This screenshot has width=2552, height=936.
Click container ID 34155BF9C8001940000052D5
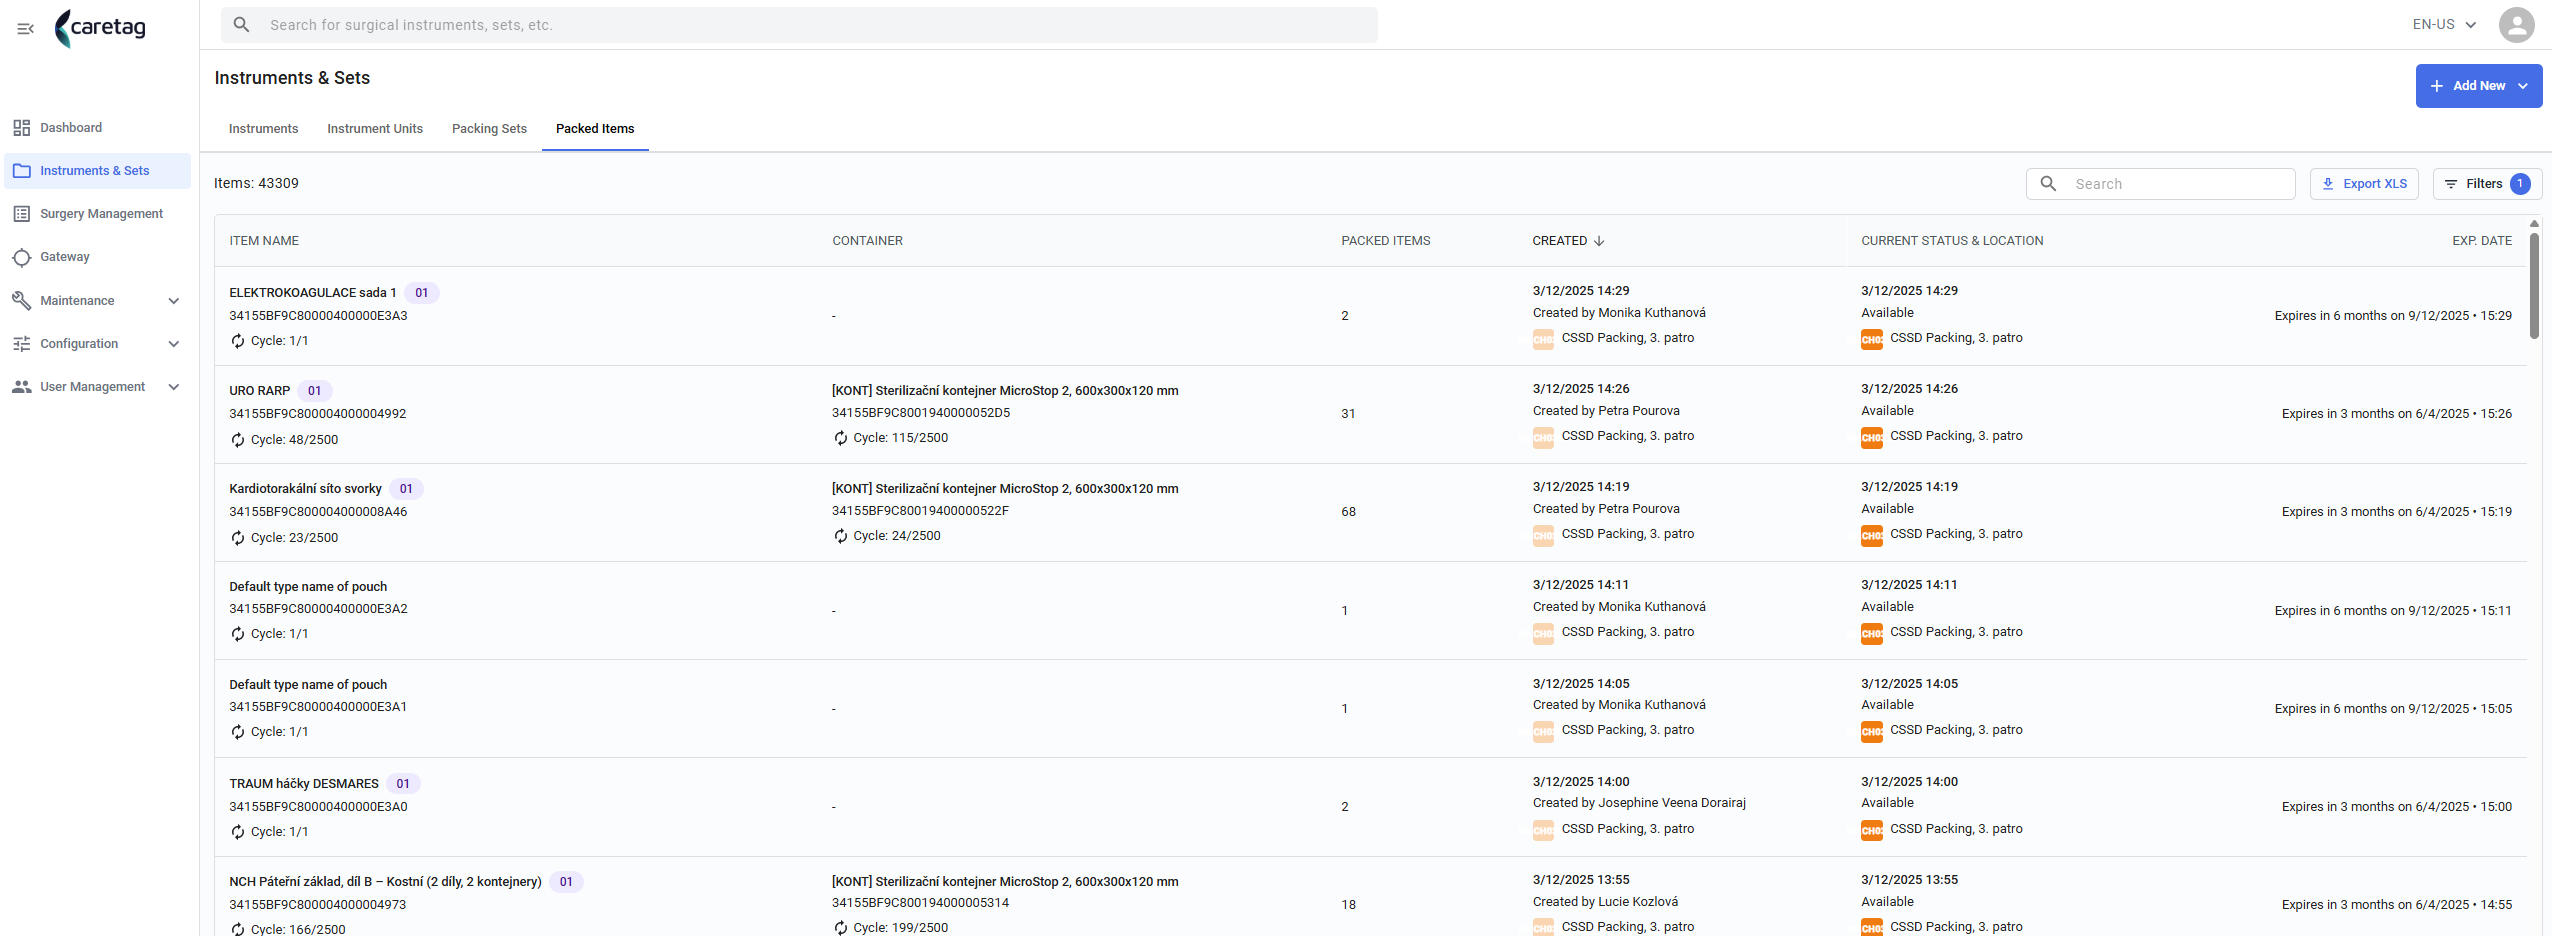[921, 413]
